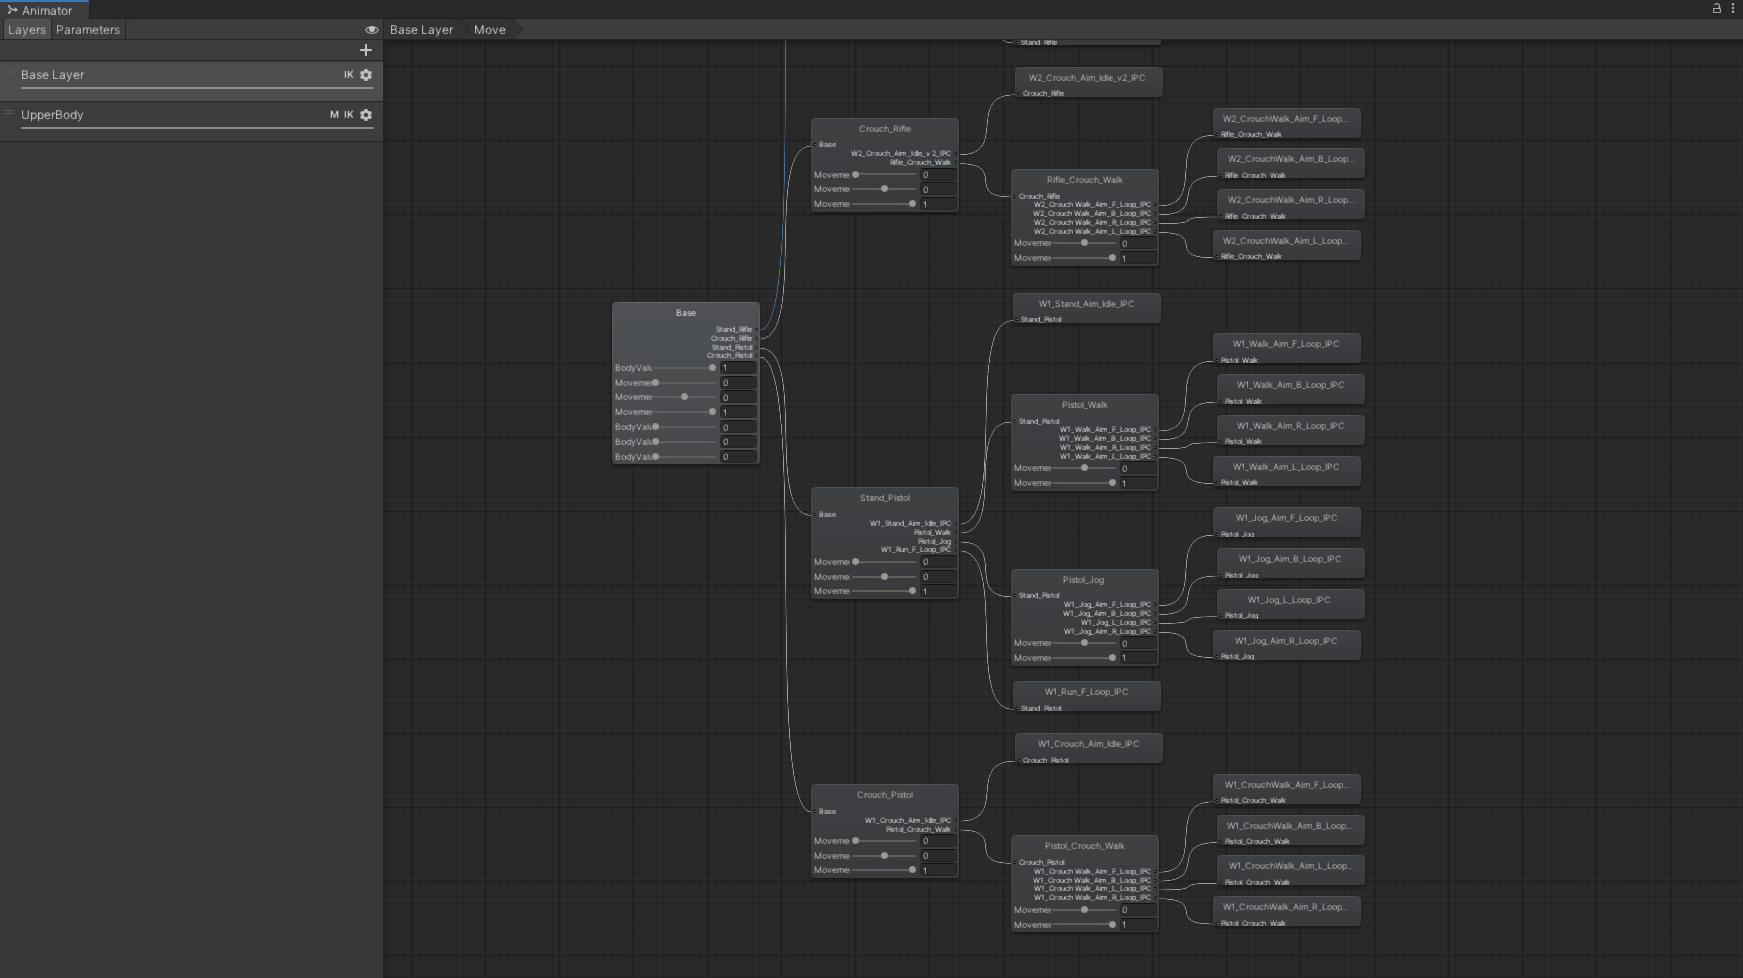Switch to the Layers tab

pyautogui.click(x=27, y=30)
